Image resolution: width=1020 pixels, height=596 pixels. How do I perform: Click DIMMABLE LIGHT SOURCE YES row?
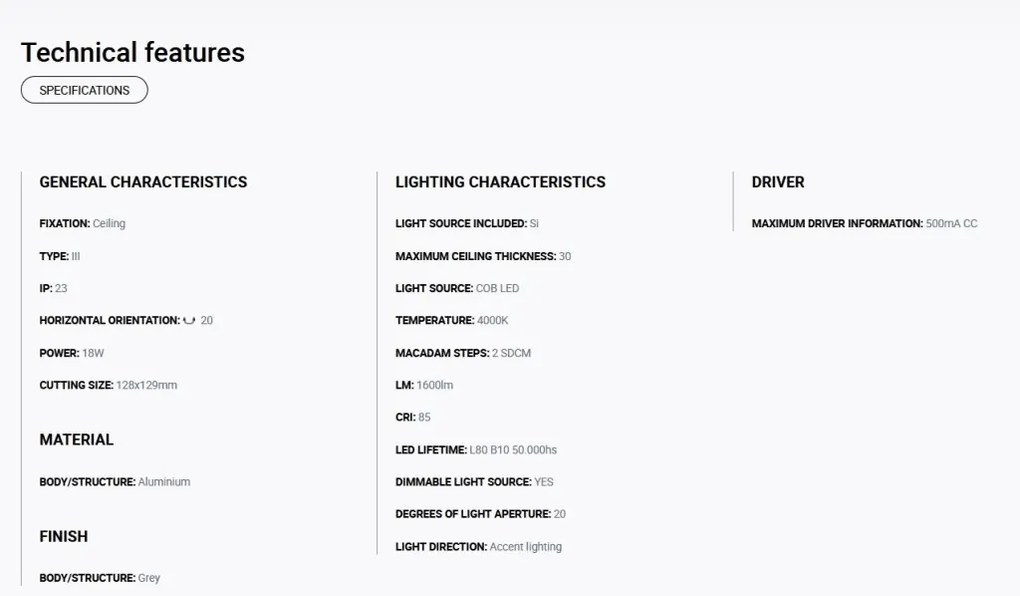[x=474, y=481]
